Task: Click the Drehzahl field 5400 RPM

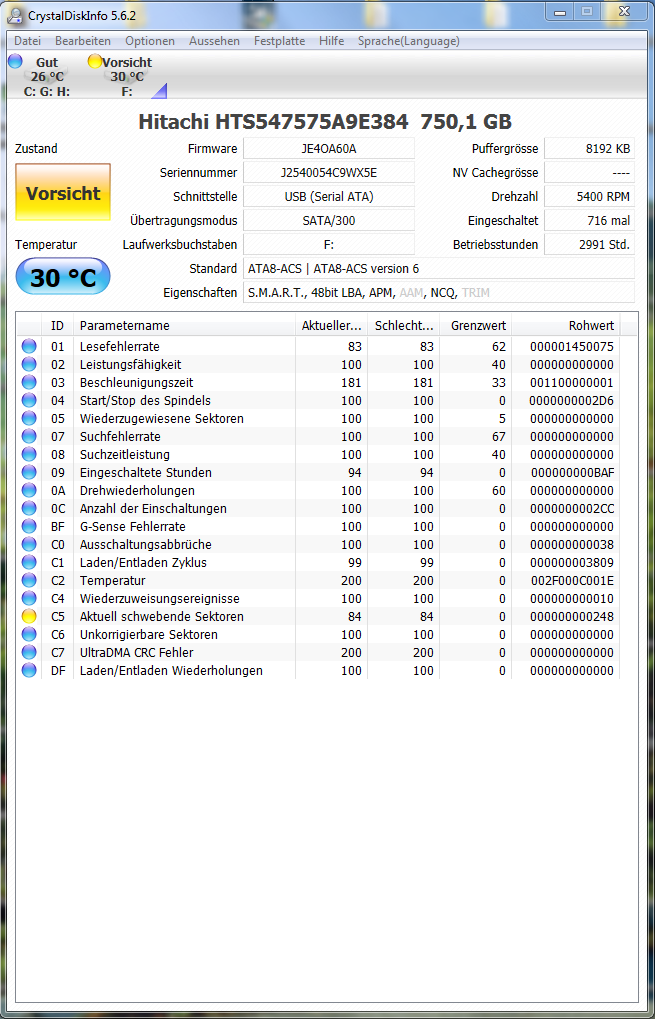Action: point(589,196)
